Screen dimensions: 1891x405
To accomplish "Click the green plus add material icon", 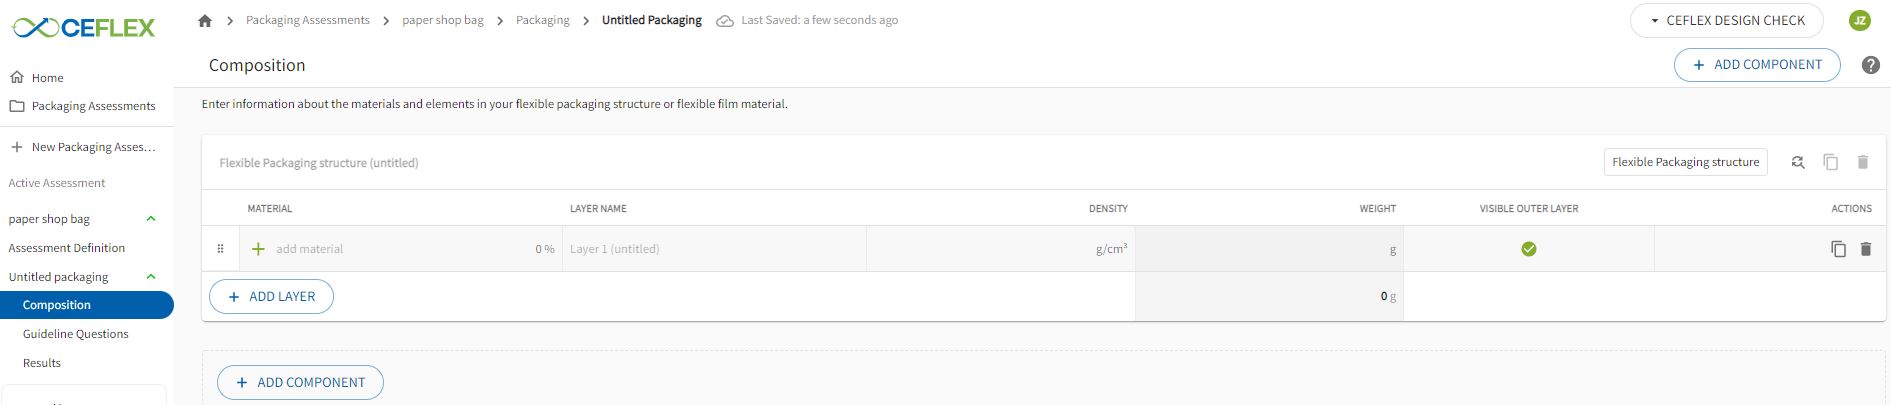I will 258,249.
